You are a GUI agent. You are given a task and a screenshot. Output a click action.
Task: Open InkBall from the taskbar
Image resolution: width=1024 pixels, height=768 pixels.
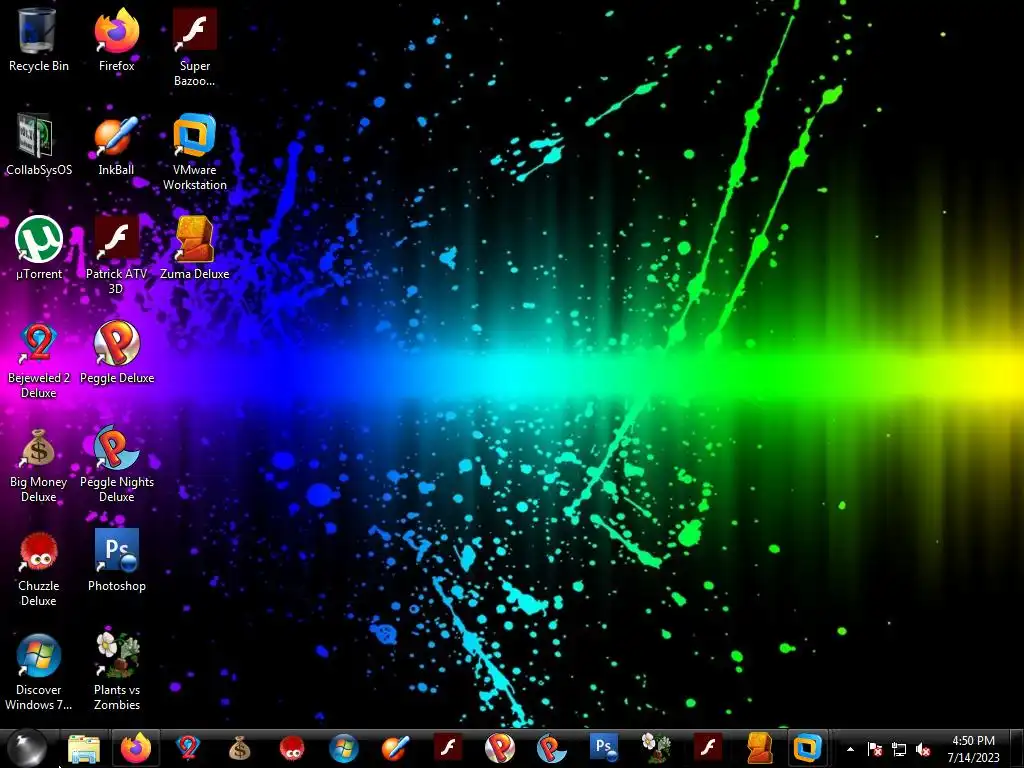(396, 748)
